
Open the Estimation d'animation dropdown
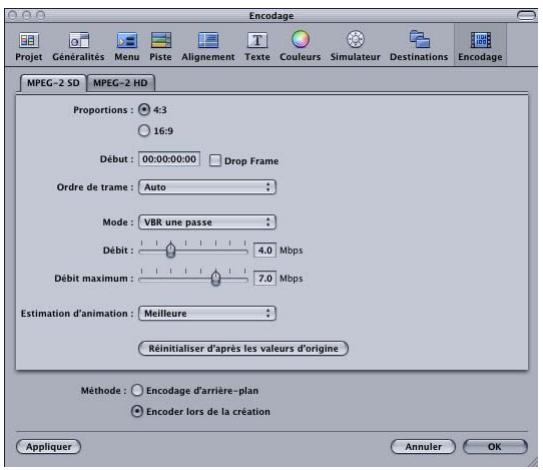(207, 313)
